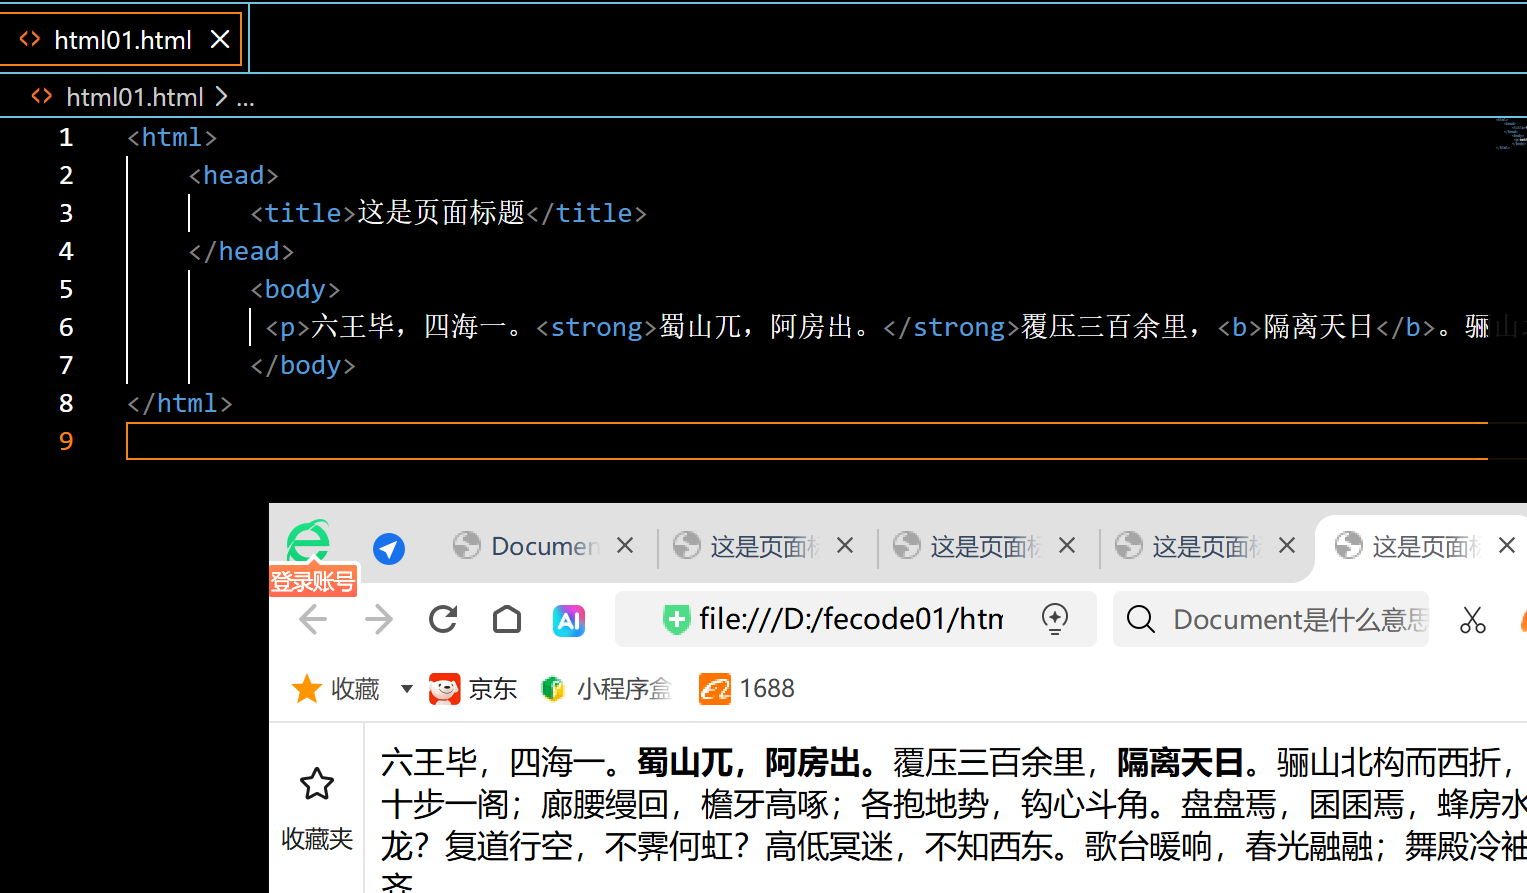
Task: Open the AI assistant icon
Action: [569, 621]
